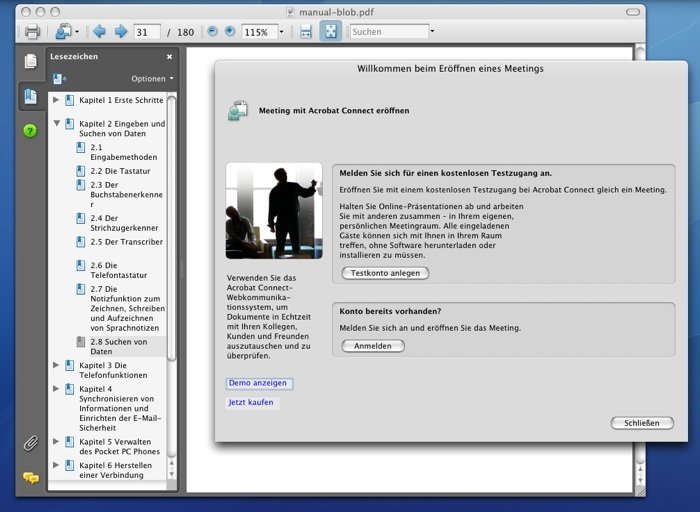Screen dimensions: 700x512
Task: Open the Acrobat Connect meeting toolbar icon
Action: tap(63, 32)
